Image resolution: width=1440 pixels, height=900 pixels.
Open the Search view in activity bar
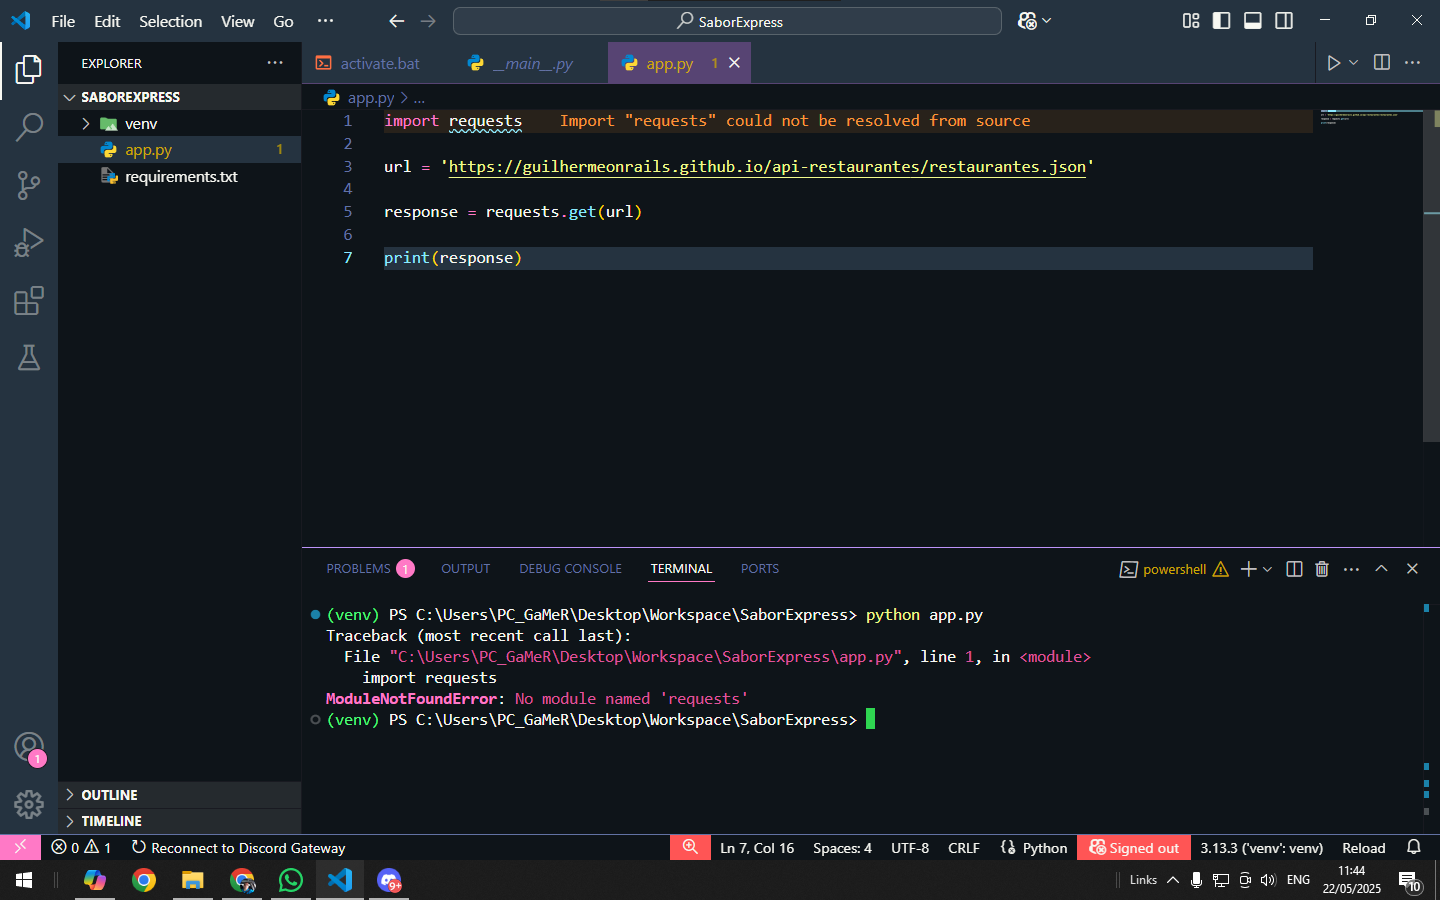coord(29,127)
